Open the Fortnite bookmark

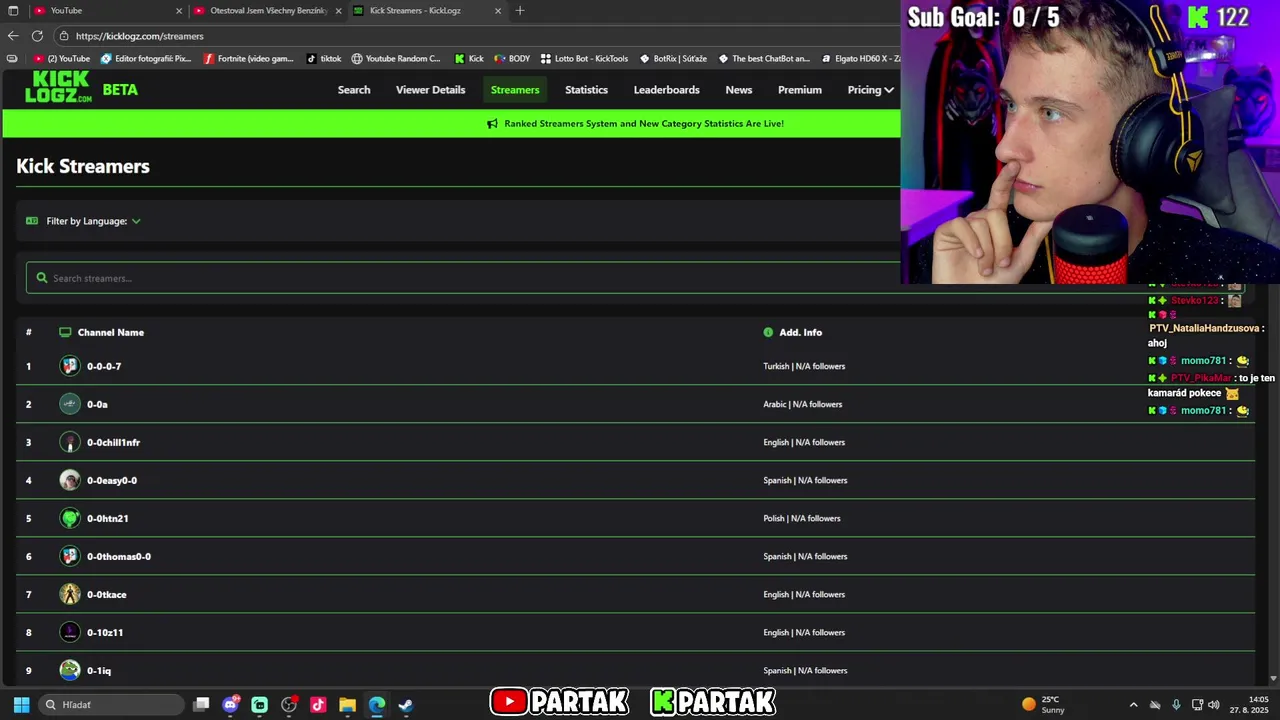249,59
